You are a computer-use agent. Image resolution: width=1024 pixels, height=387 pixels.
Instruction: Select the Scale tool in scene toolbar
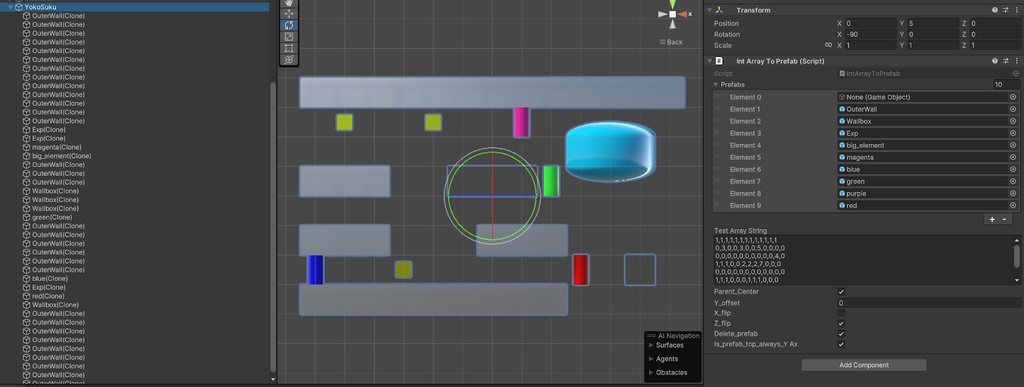pos(289,37)
